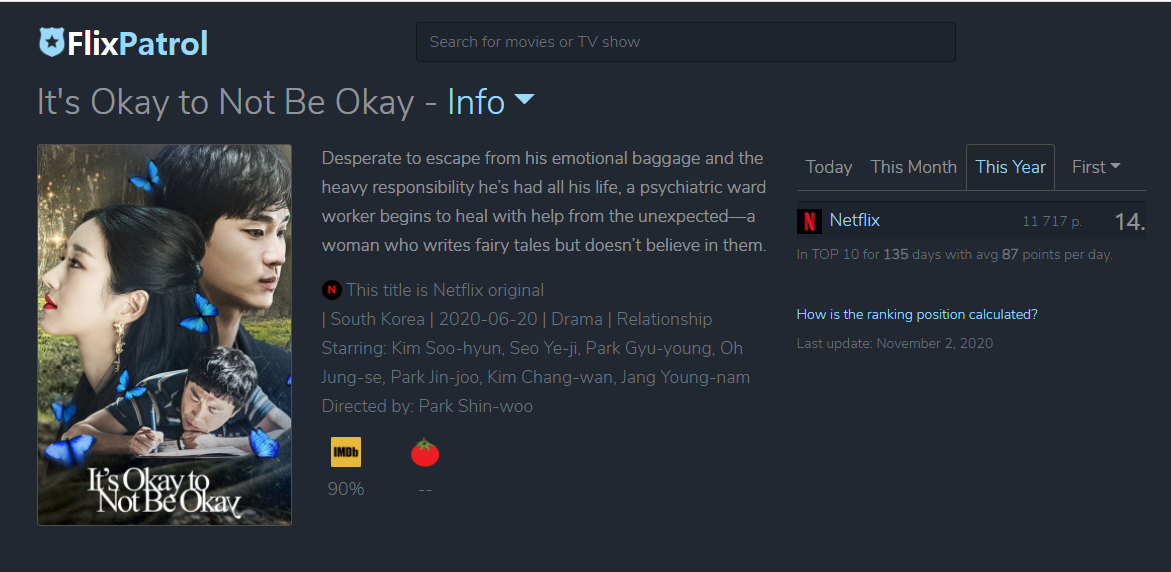1171x572 pixels.
Task: Click the Info text in page heading
Action: coord(476,102)
